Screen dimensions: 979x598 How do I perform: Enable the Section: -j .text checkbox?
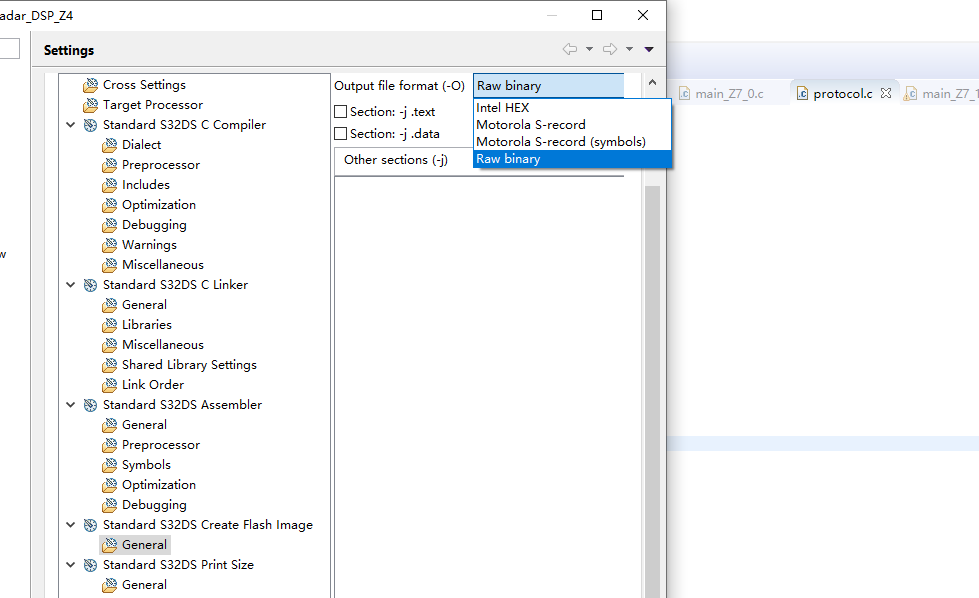(x=340, y=111)
